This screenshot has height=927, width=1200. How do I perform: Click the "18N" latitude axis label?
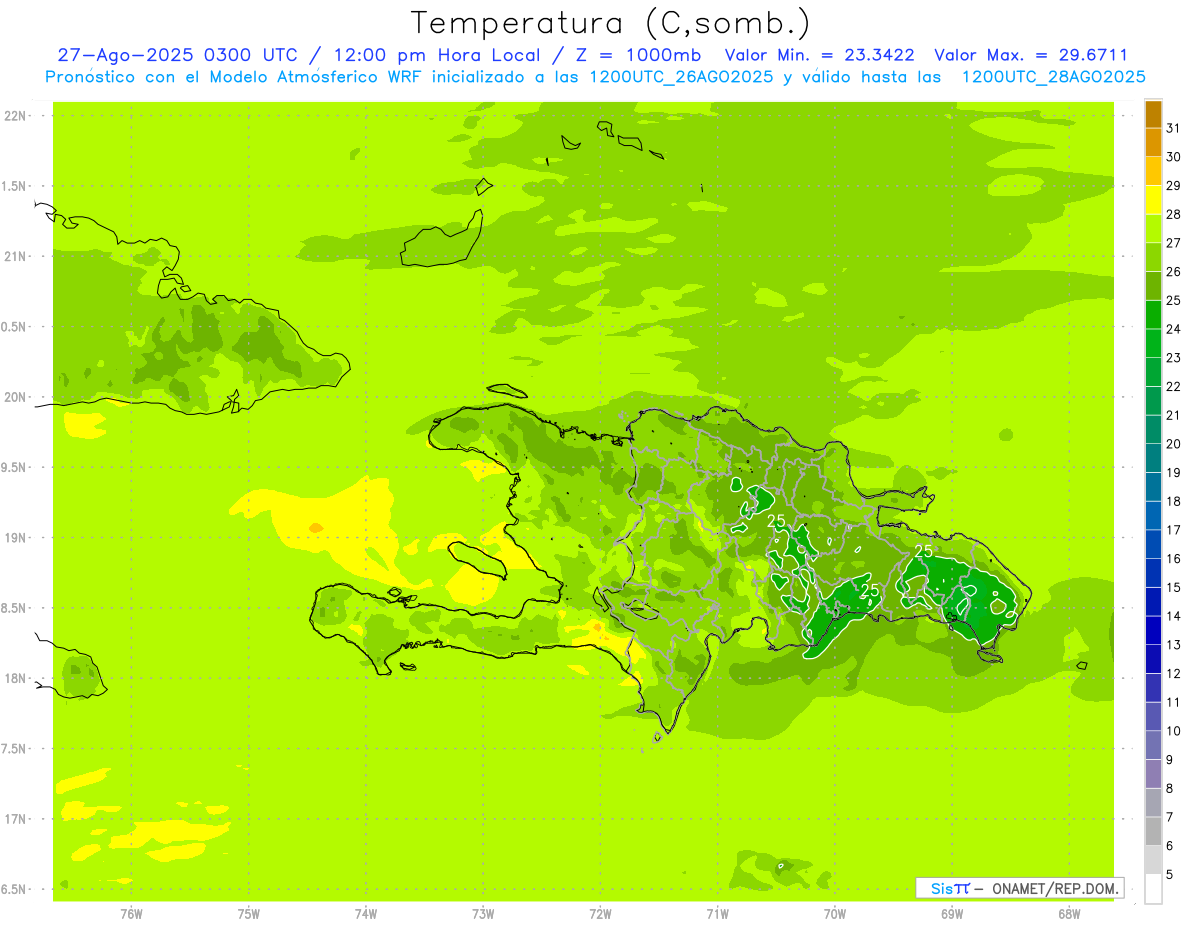(x=16, y=679)
